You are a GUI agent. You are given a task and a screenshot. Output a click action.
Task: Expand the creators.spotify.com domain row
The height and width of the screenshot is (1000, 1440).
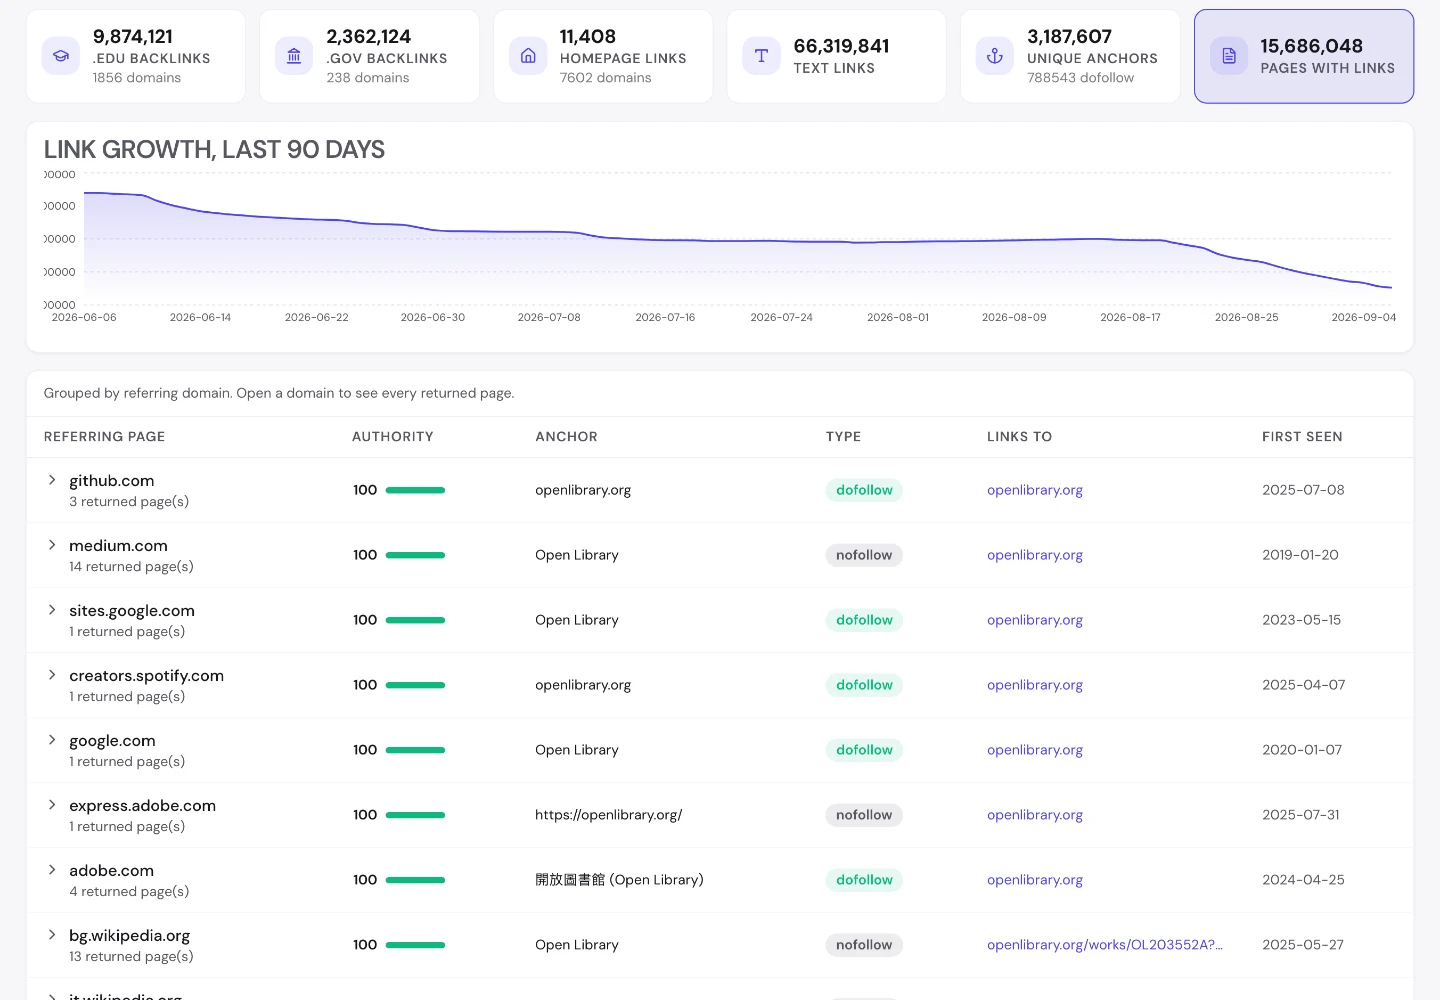coord(52,675)
